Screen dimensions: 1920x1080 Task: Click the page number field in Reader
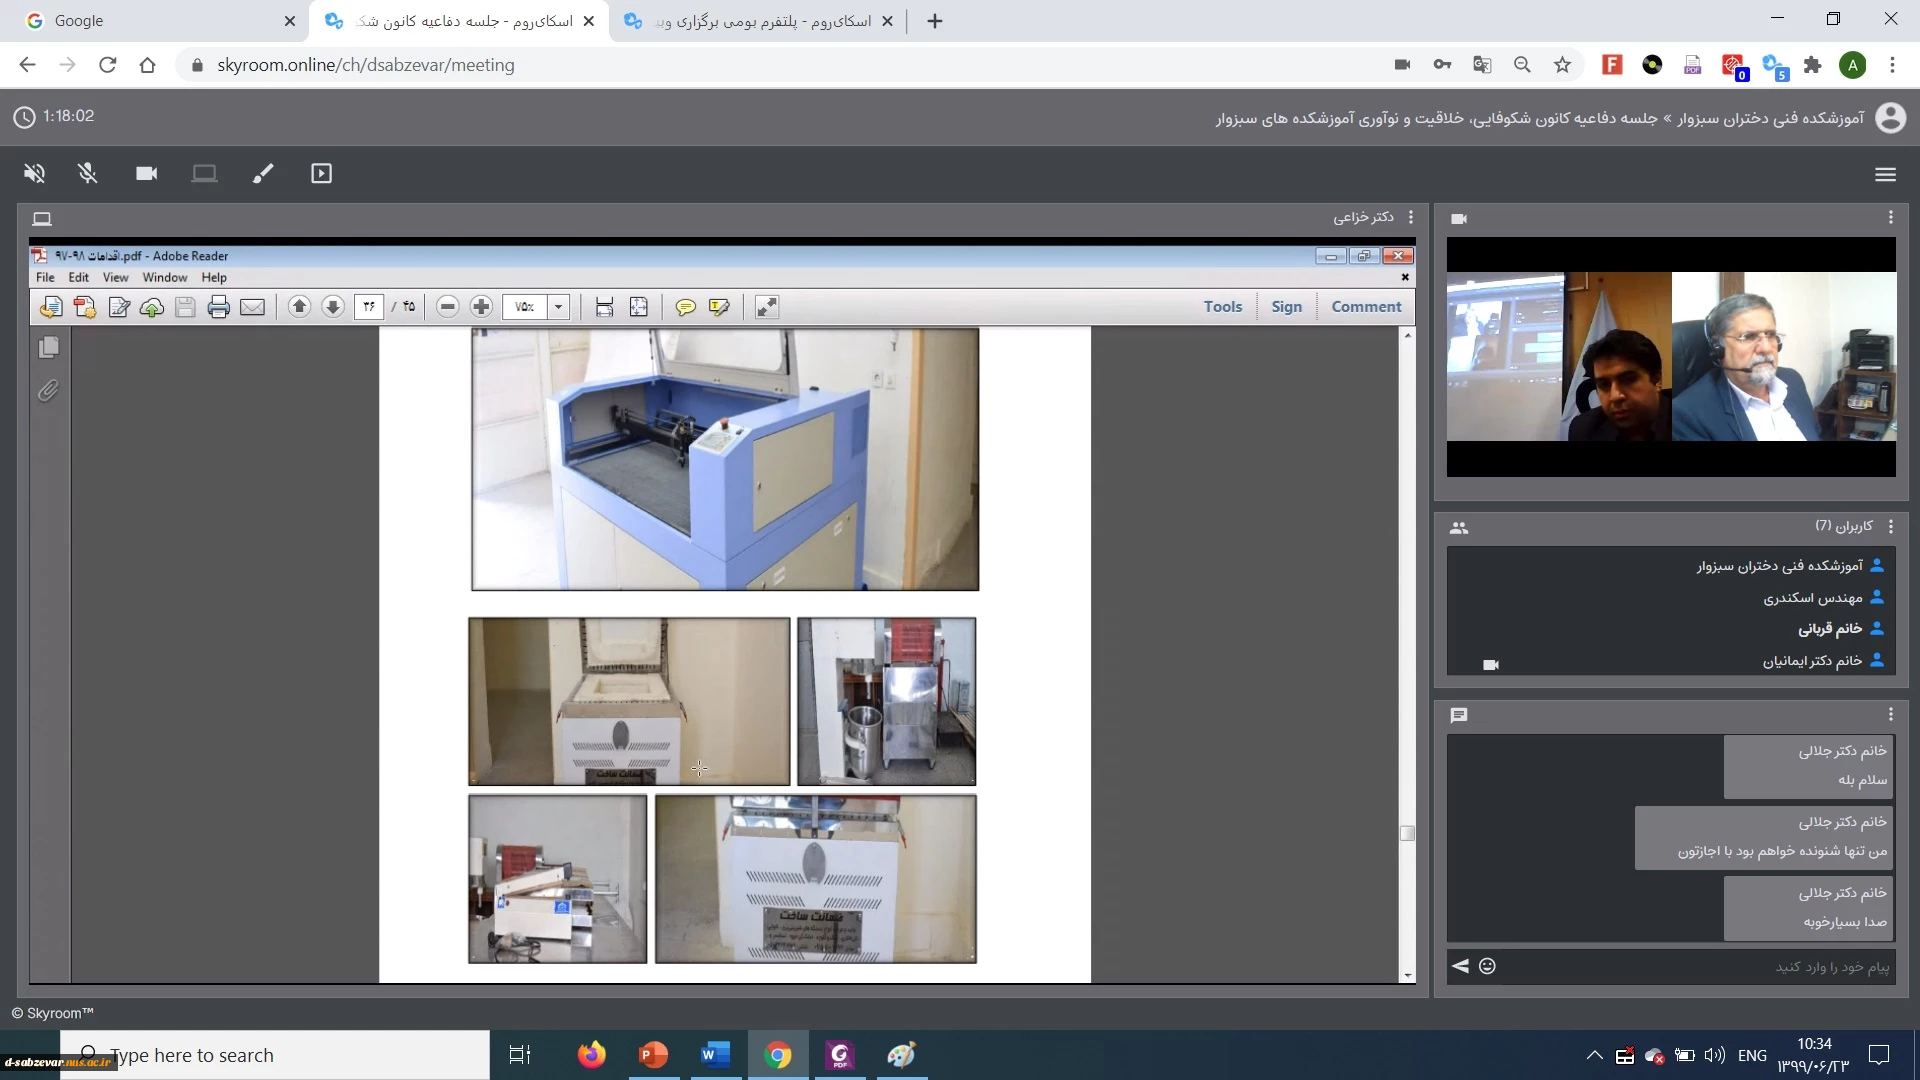(x=369, y=307)
